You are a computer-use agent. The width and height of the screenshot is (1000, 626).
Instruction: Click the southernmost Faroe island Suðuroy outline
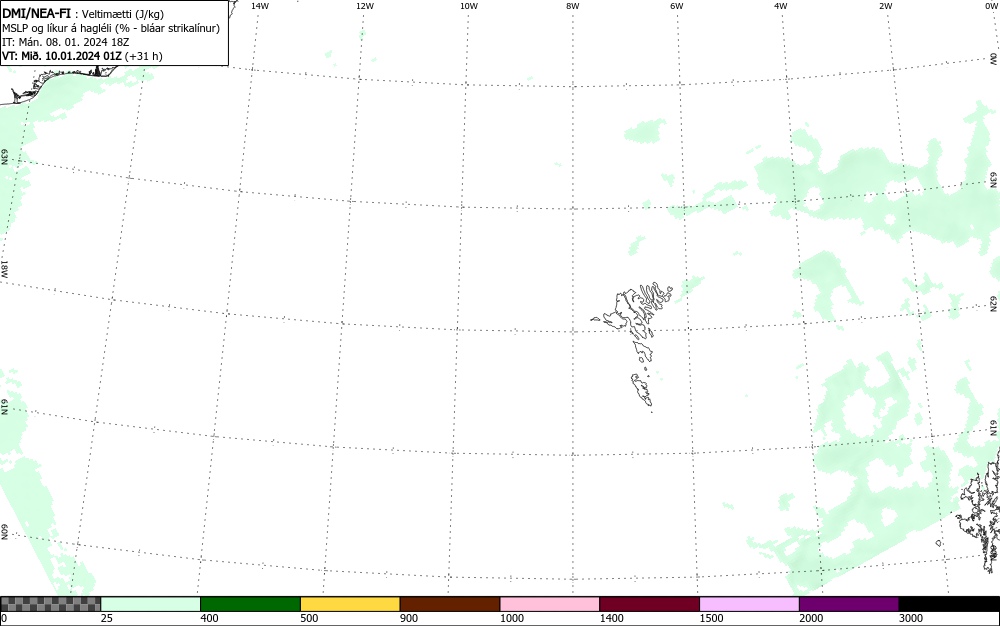coord(642,390)
